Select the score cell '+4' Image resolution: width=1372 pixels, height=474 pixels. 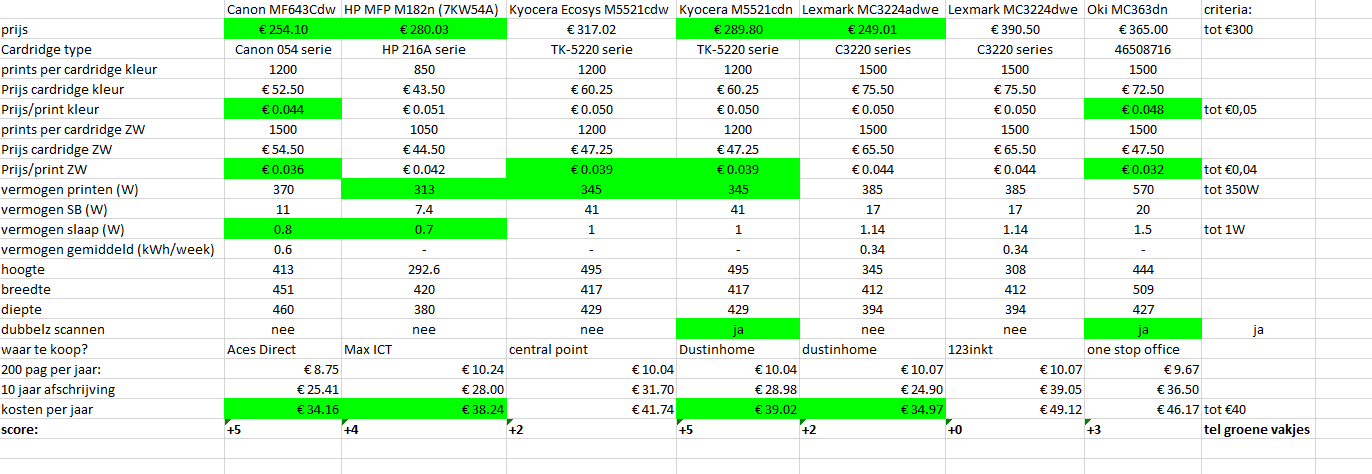pyautogui.click(x=424, y=430)
